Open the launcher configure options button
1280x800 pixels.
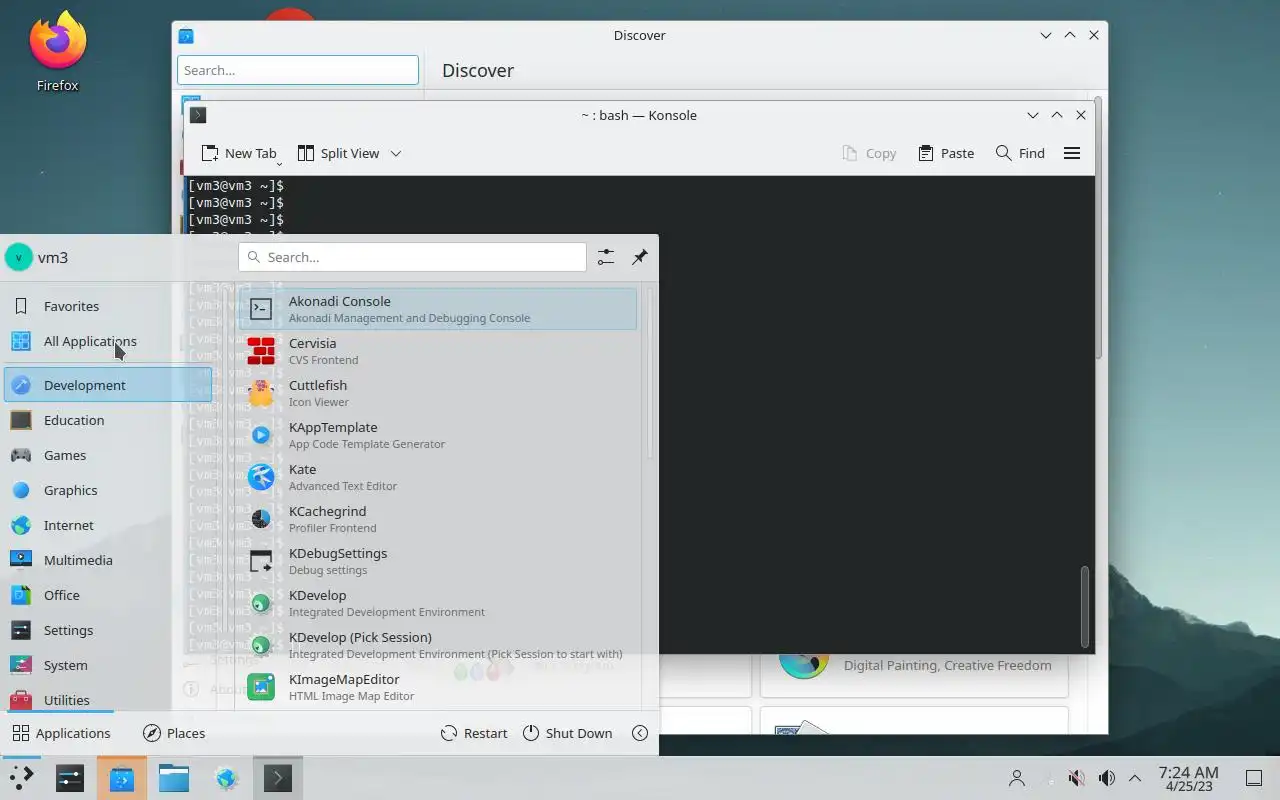[x=606, y=257]
